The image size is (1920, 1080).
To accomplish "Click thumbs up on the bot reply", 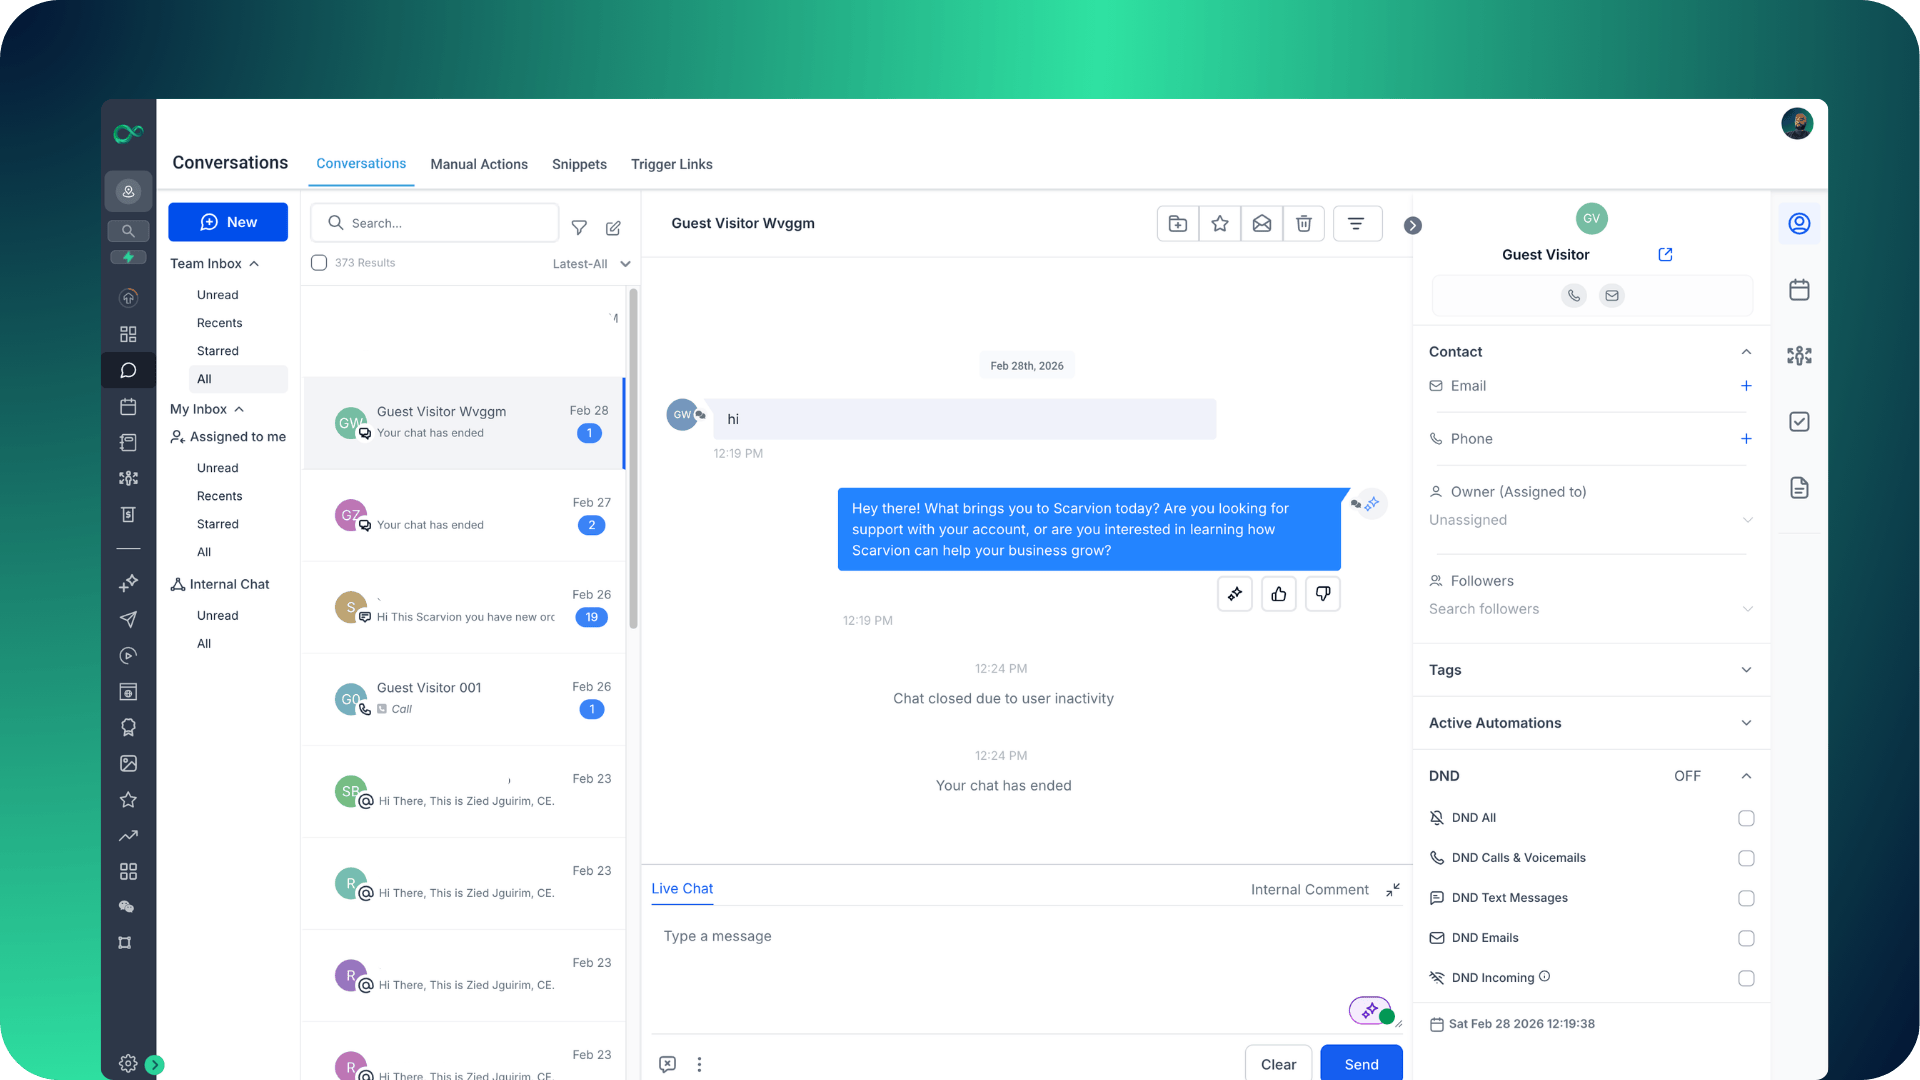I will [x=1278, y=594].
